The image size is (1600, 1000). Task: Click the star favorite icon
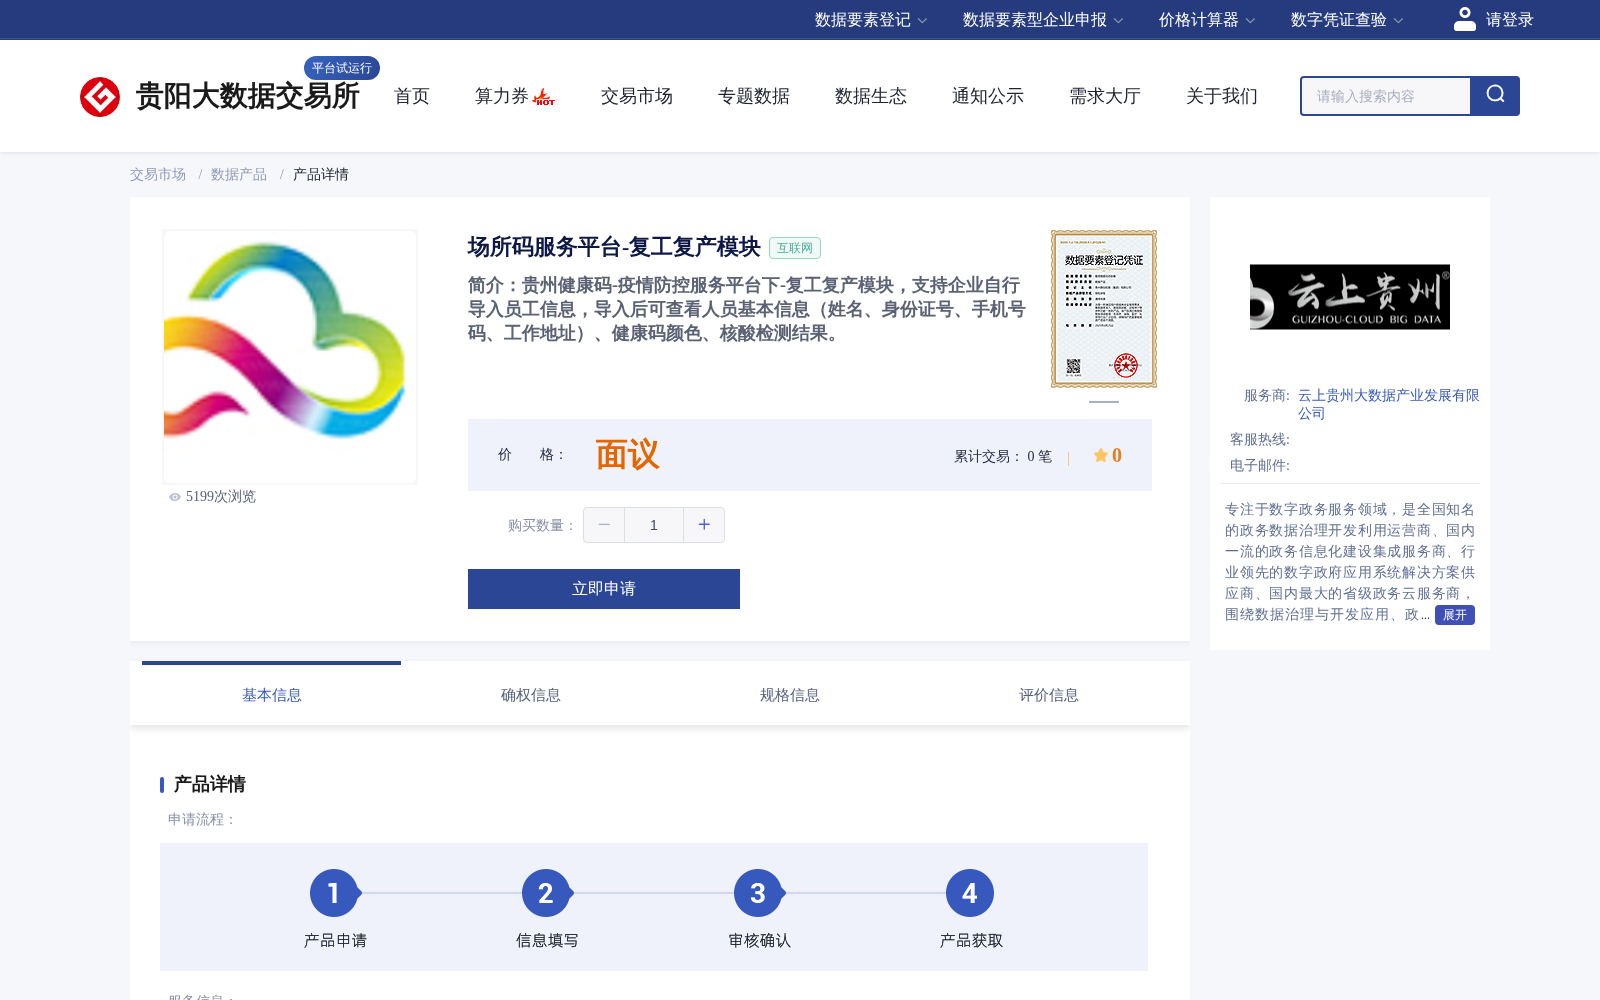[1100, 455]
